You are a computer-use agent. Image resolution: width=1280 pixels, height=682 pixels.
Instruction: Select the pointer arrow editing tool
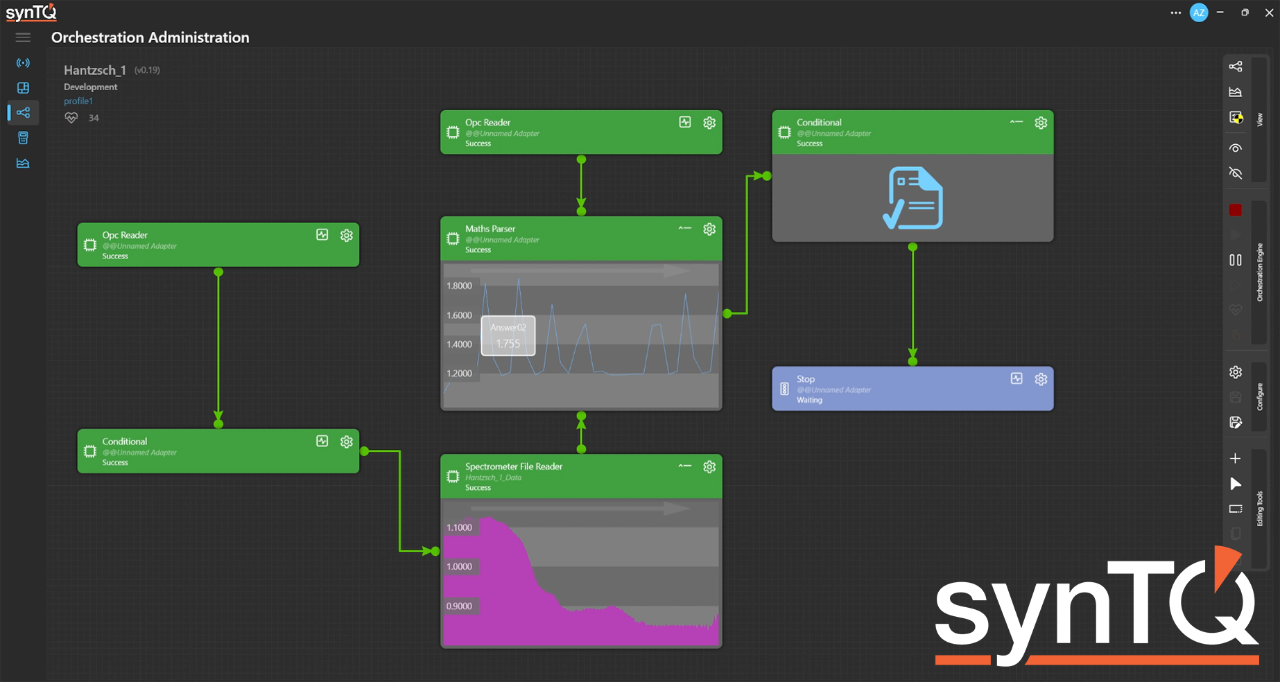click(1235, 484)
